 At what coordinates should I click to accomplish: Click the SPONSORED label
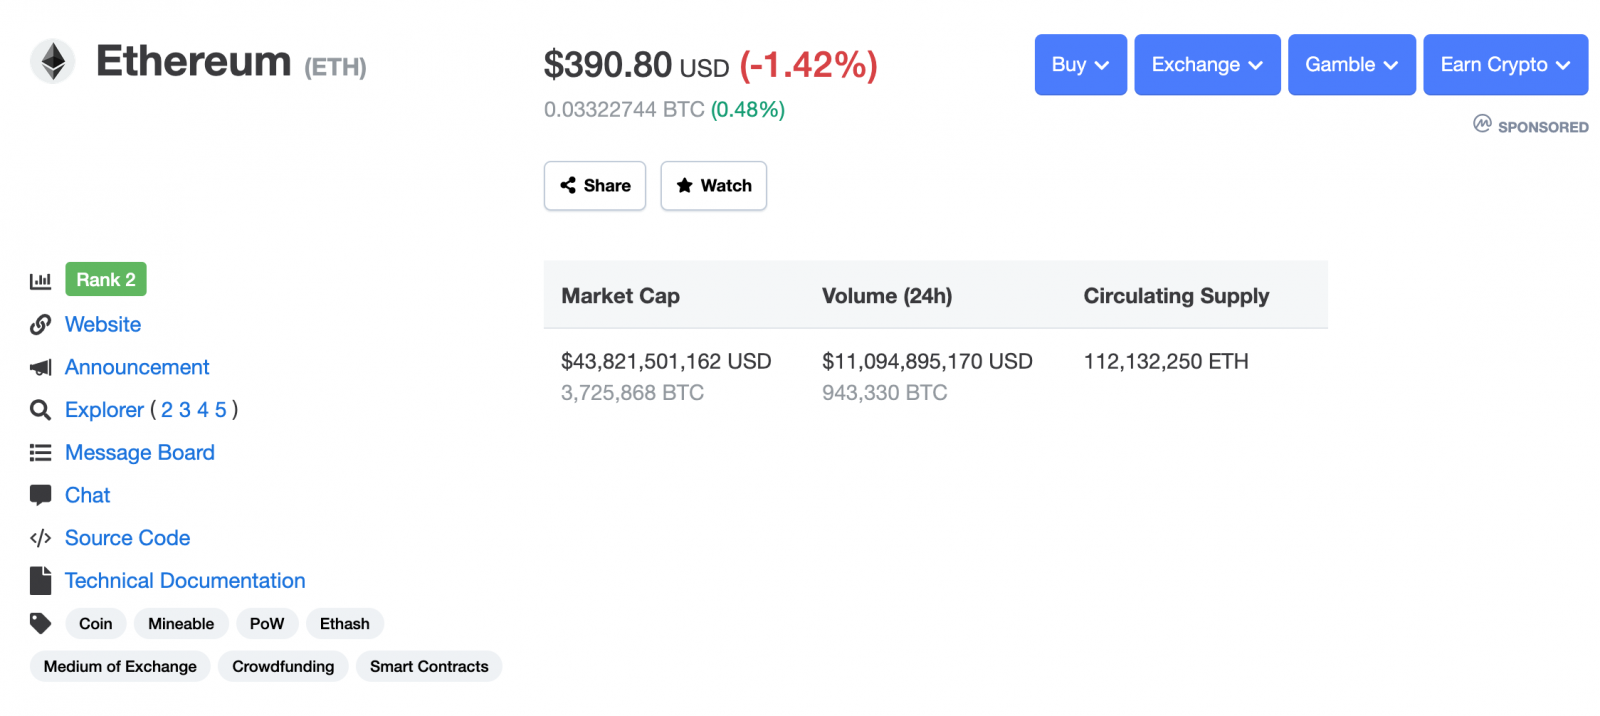point(1543,127)
